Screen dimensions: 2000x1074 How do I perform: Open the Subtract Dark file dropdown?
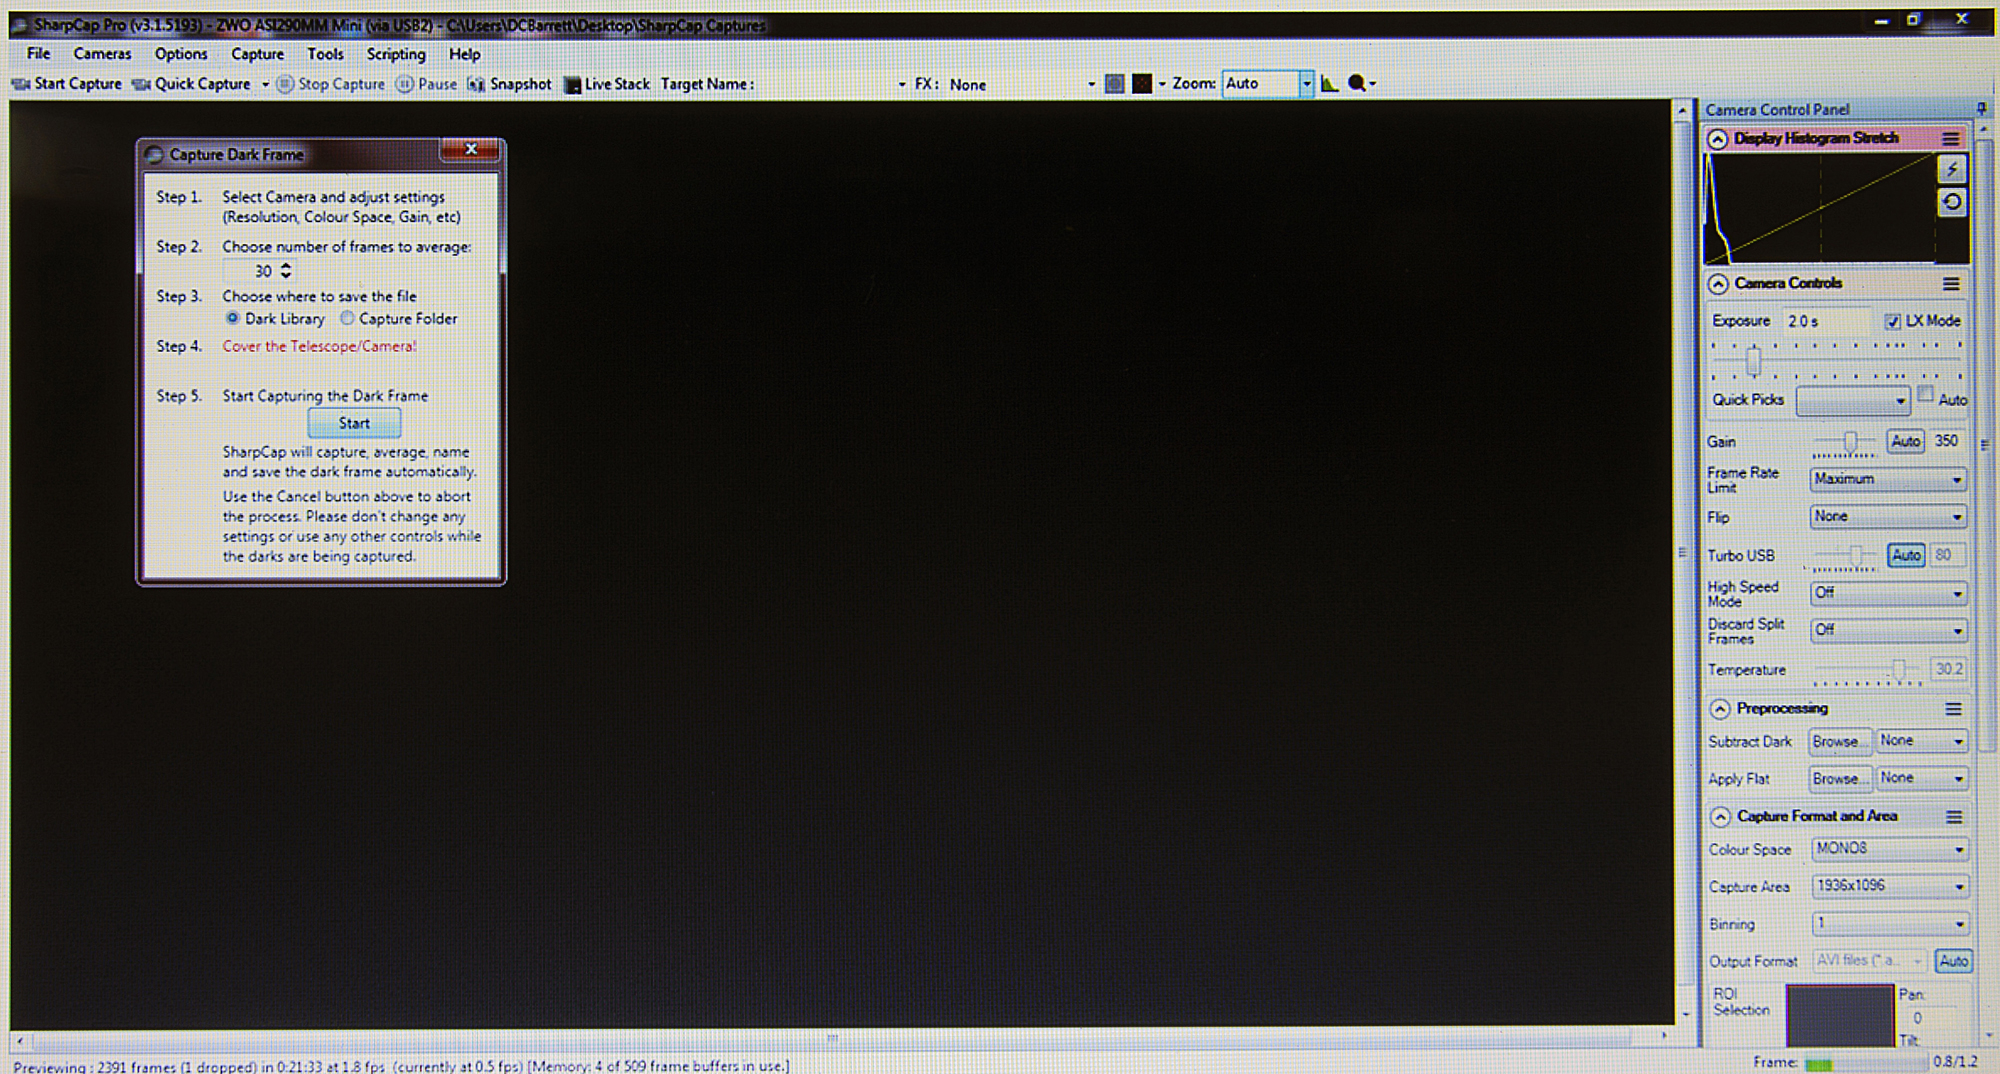click(1921, 741)
